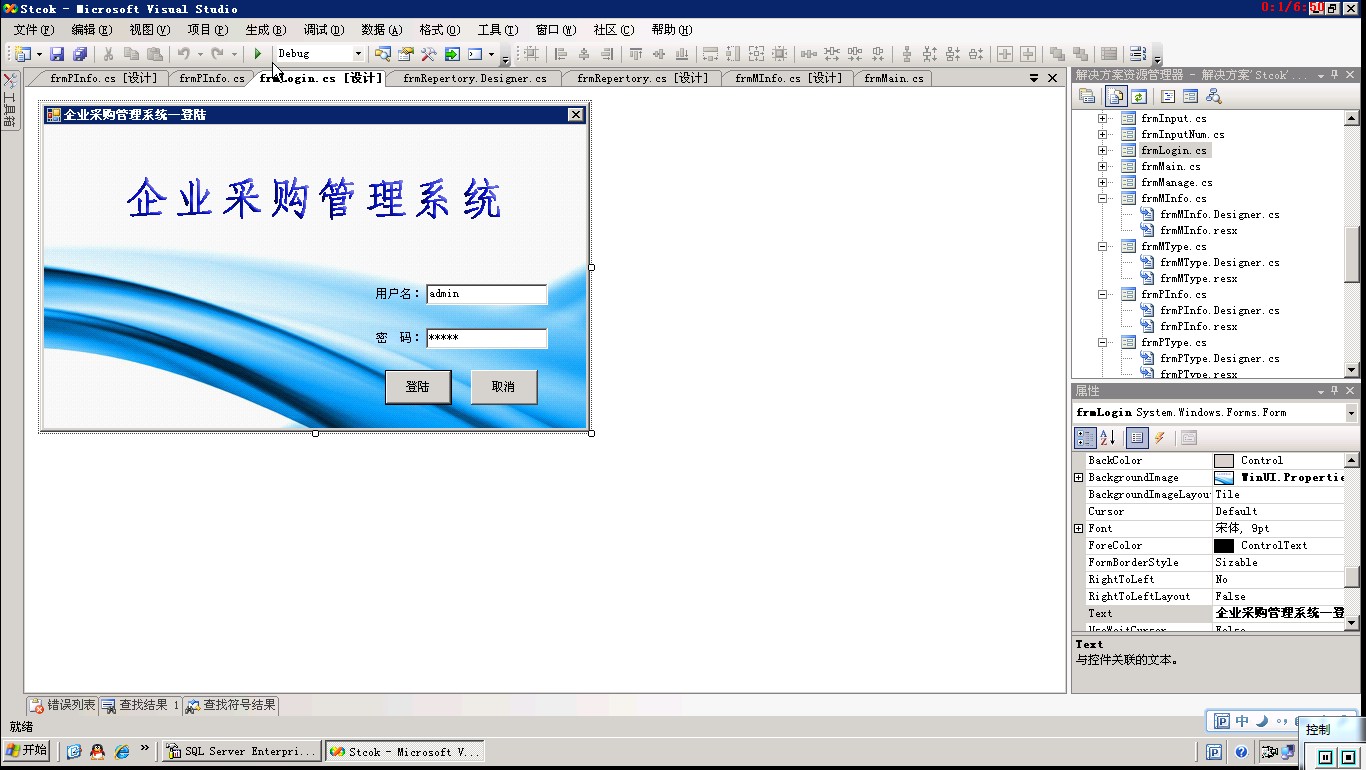Screen dimensions: 1366x770
Task: Click the View Designer icon in Solution Explorer
Action: (x=1190, y=97)
